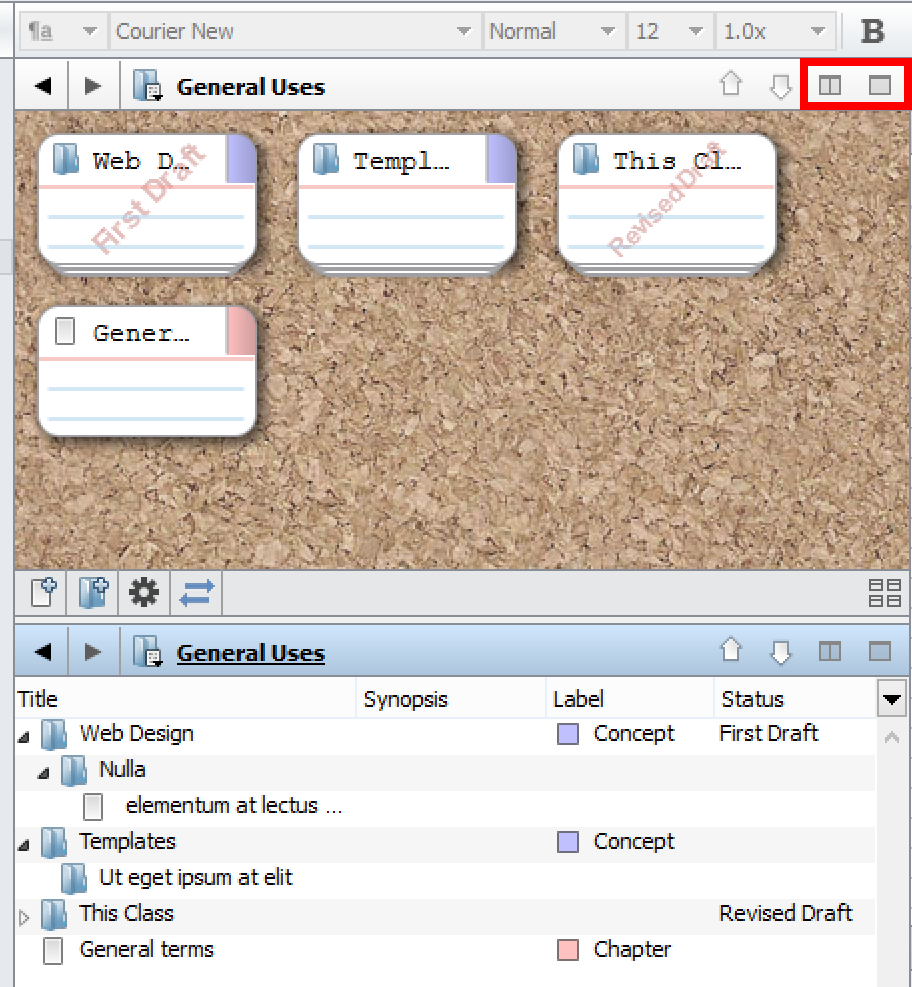Toggle the vertical split in the corkboard header
The width and height of the screenshot is (912, 987).
point(830,86)
